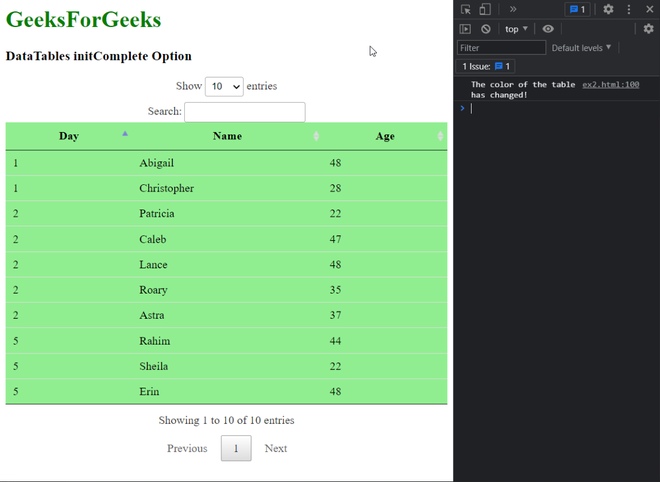Select the console log message text
The width and height of the screenshot is (660, 482).
[x=523, y=90]
